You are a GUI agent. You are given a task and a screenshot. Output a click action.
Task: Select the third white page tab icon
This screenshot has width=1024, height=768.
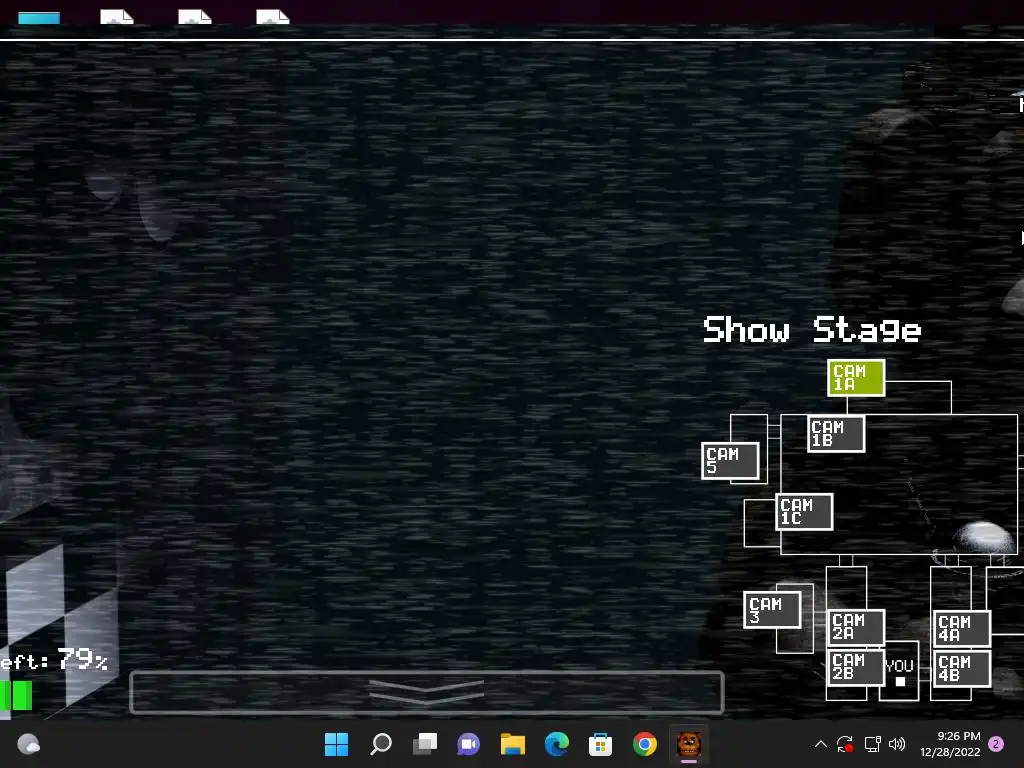(x=273, y=17)
